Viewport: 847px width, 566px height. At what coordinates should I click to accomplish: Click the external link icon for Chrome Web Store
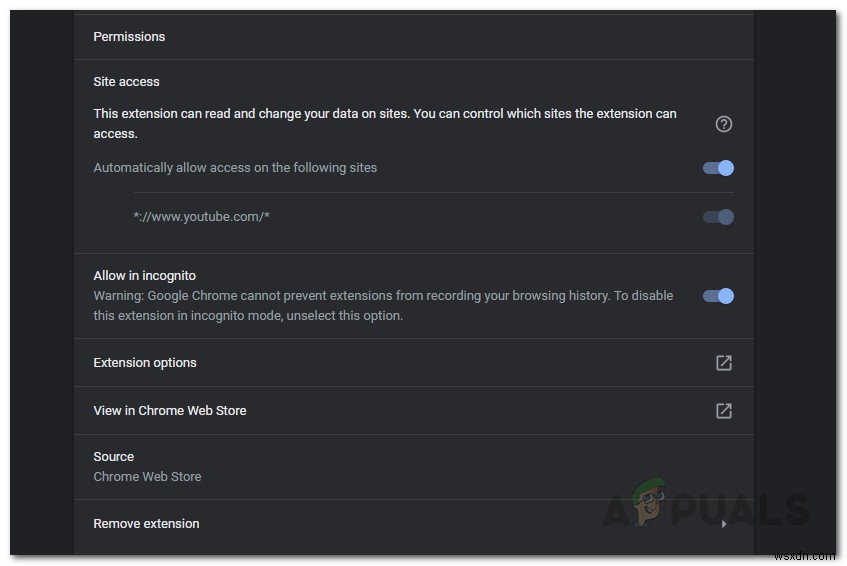[x=724, y=411]
